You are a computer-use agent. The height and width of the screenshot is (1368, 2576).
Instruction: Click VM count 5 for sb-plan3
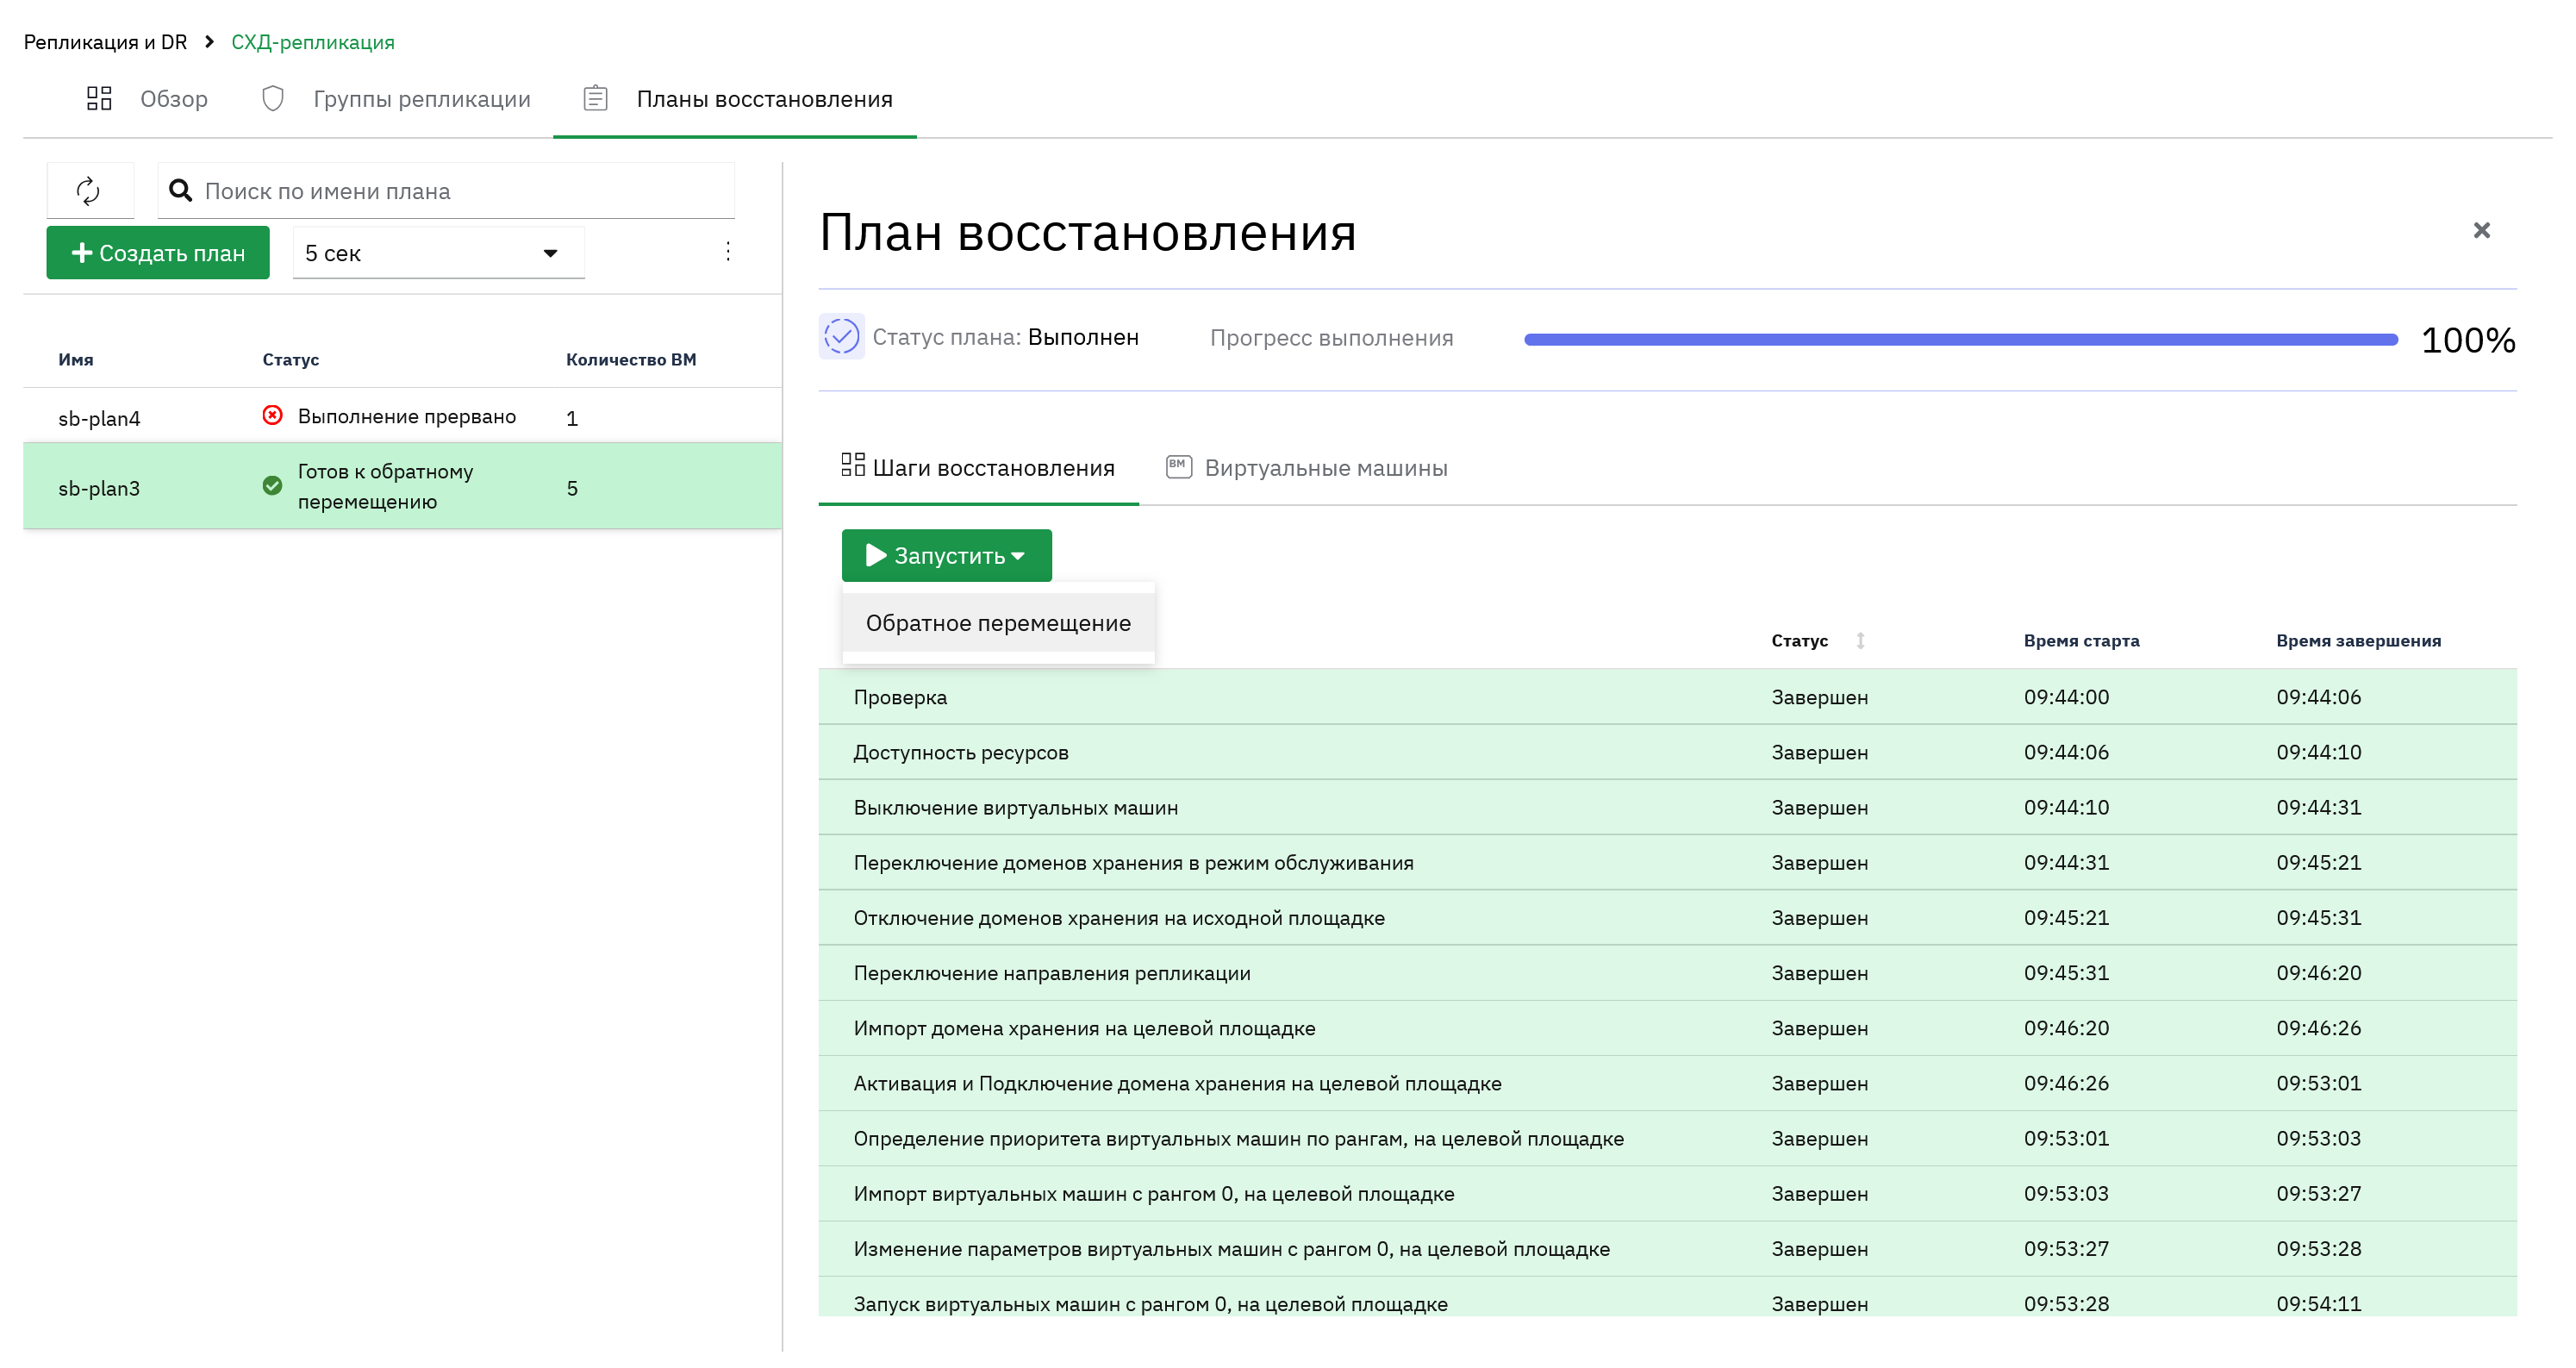pyautogui.click(x=572, y=488)
